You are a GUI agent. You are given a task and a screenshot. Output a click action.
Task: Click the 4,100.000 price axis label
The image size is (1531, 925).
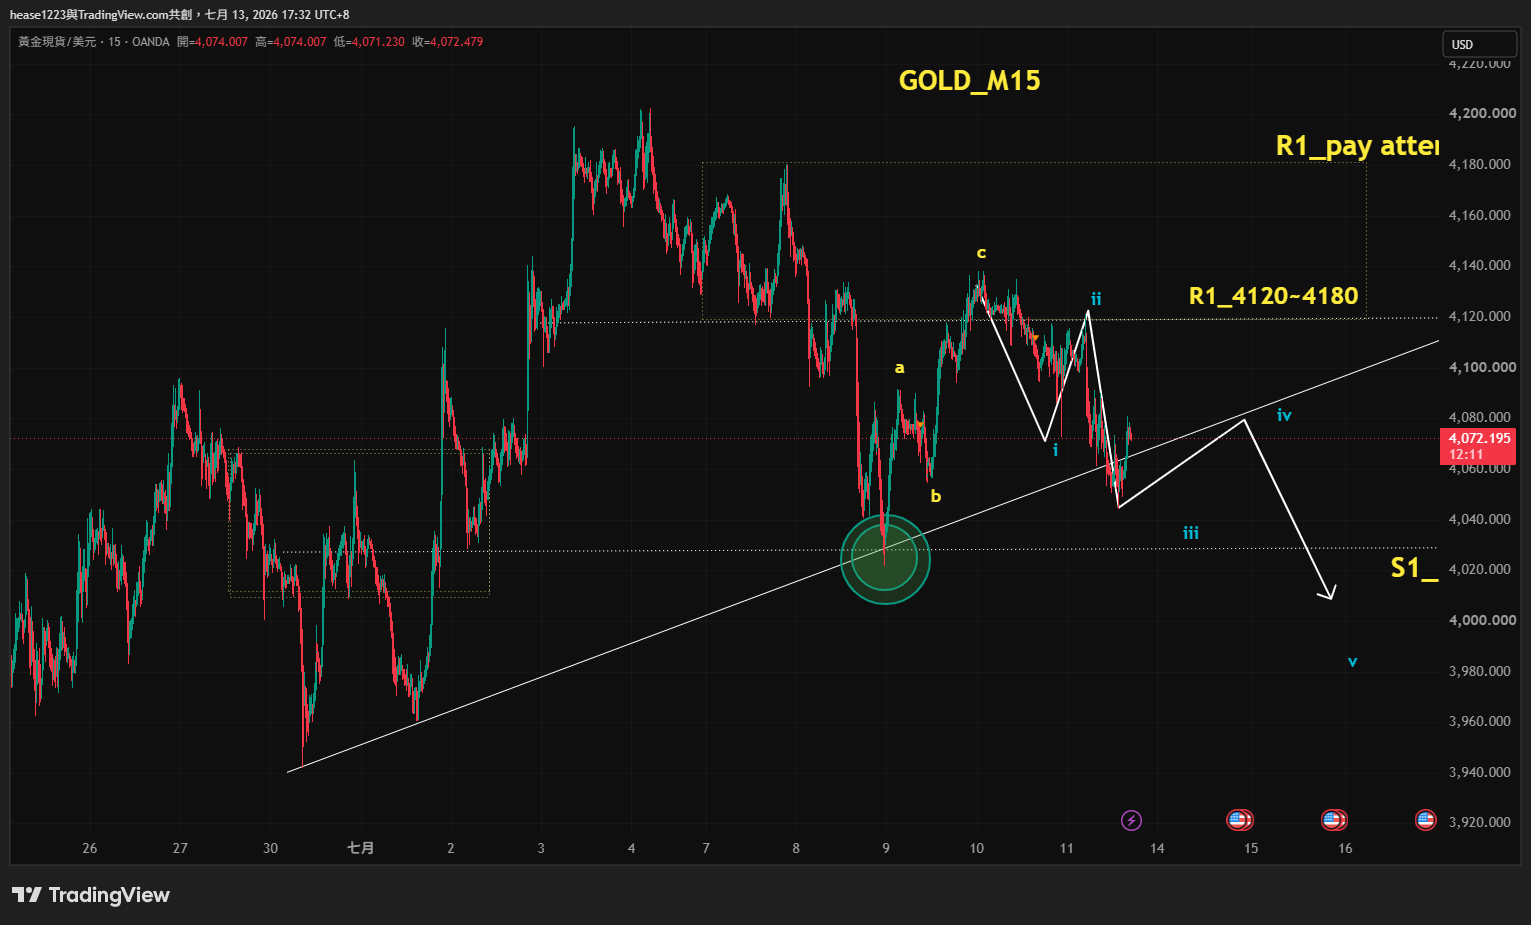pyautogui.click(x=1482, y=367)
